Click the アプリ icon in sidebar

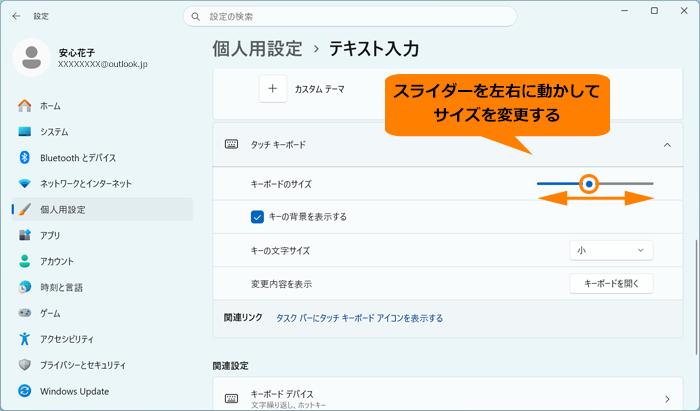25,235
